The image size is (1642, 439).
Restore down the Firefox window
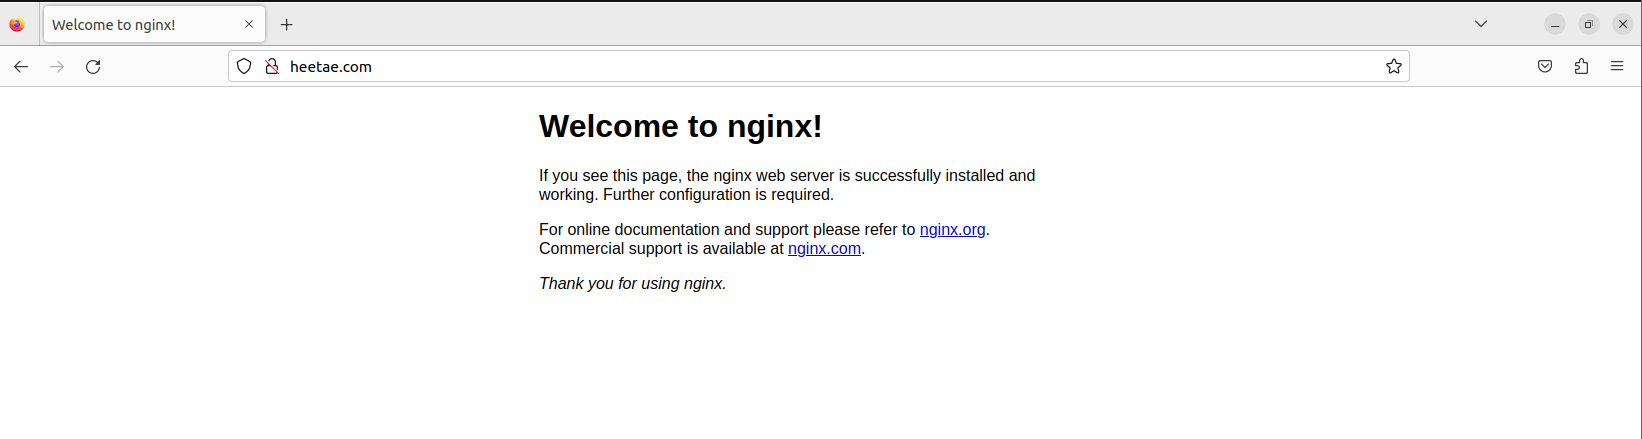1589,25
